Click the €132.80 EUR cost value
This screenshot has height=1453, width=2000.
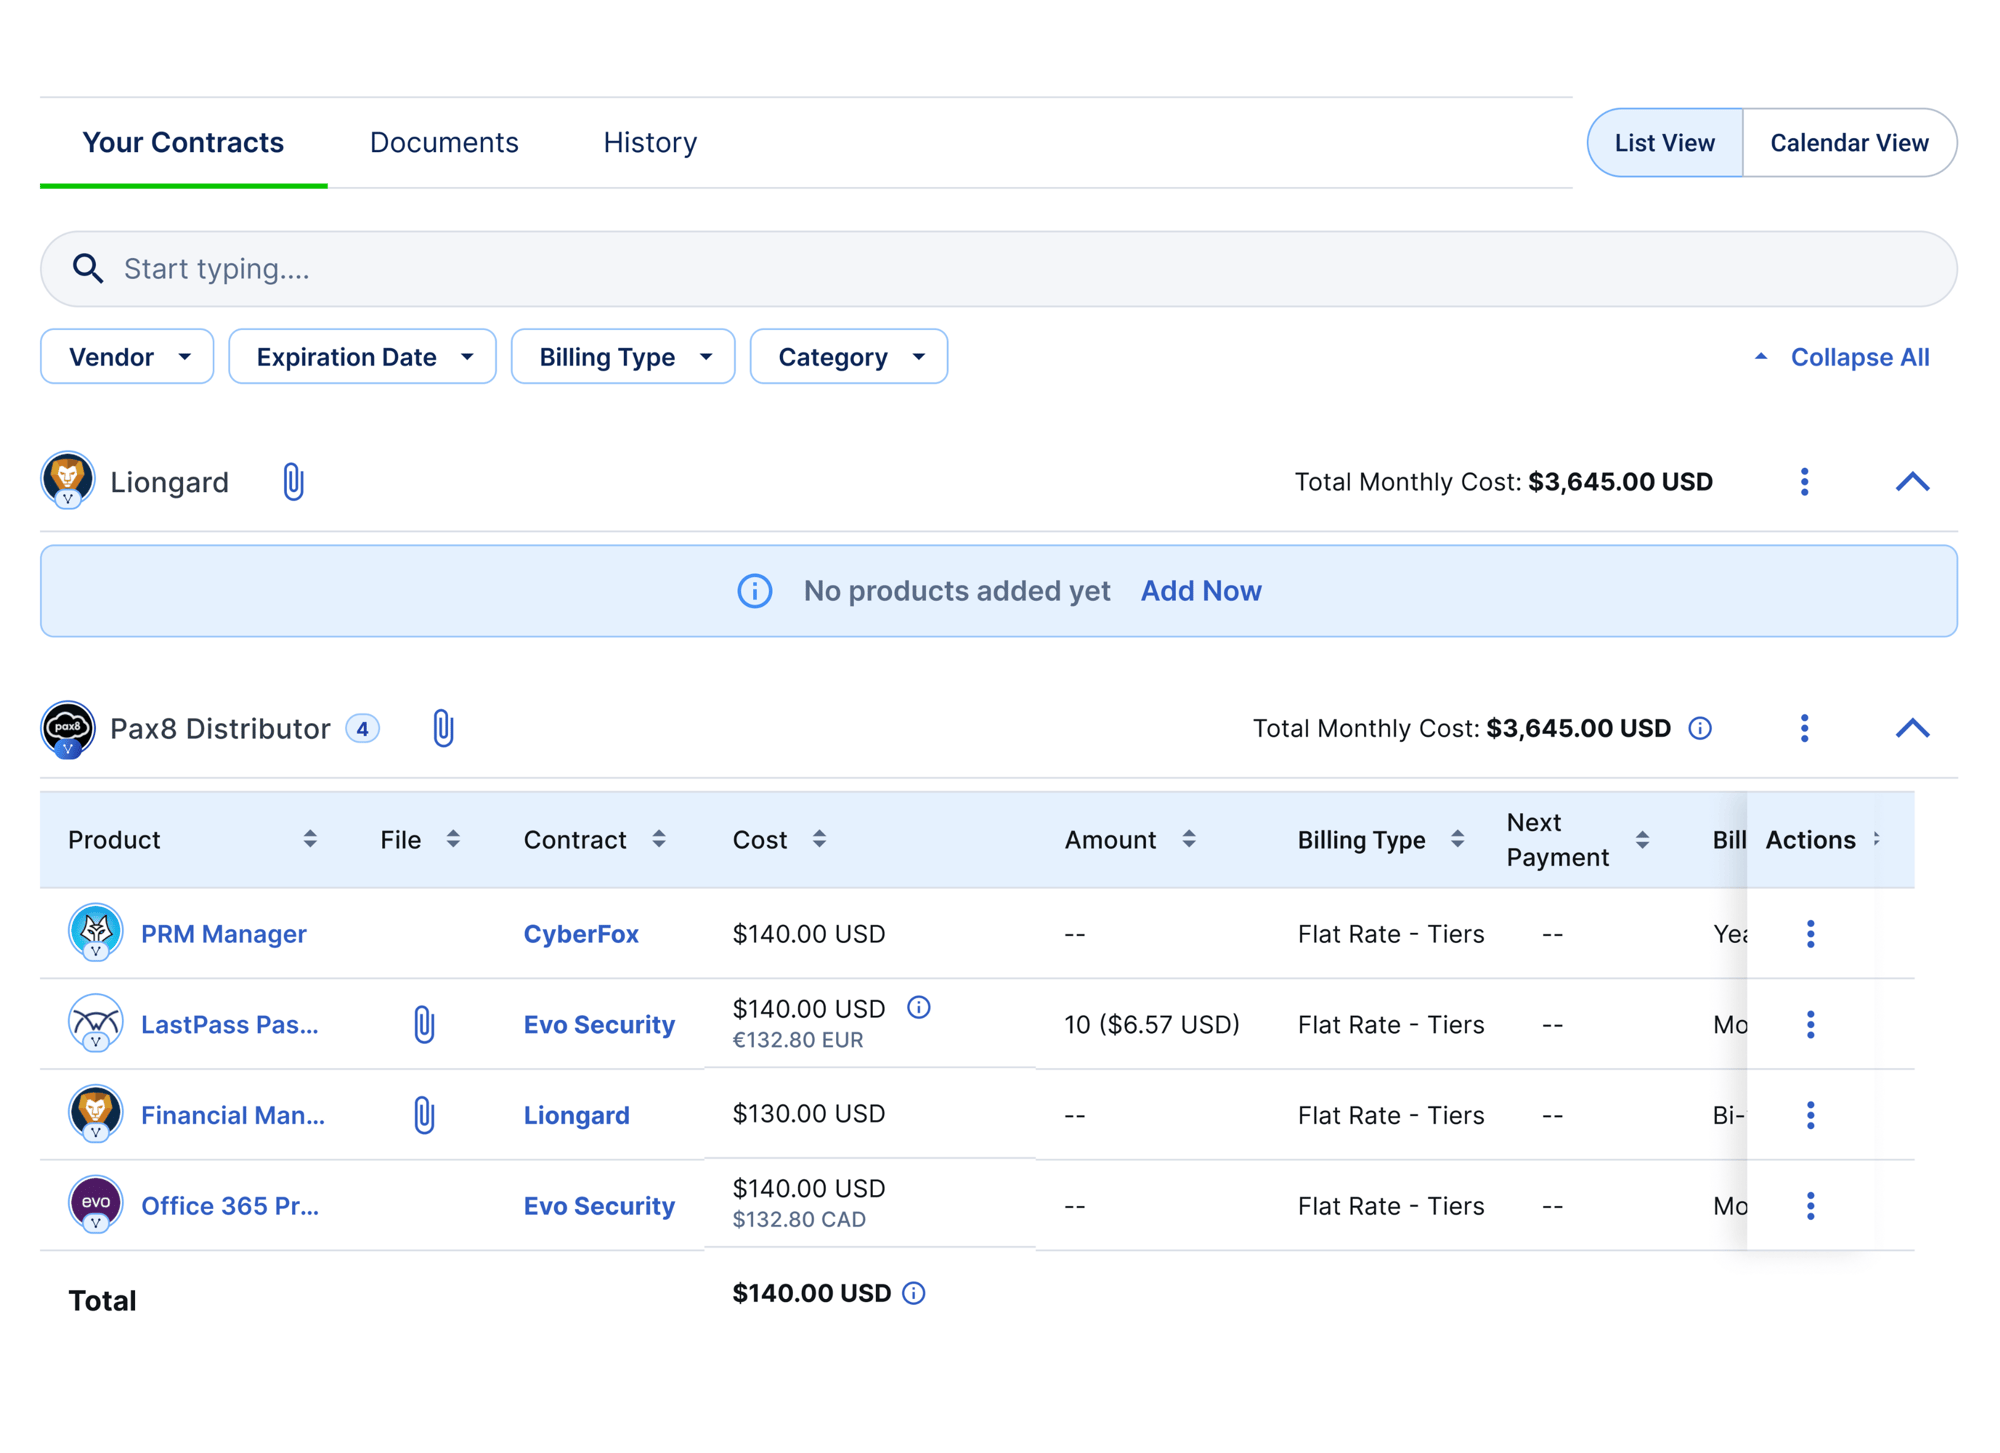pyautogui.click(x=798, y=1040)
